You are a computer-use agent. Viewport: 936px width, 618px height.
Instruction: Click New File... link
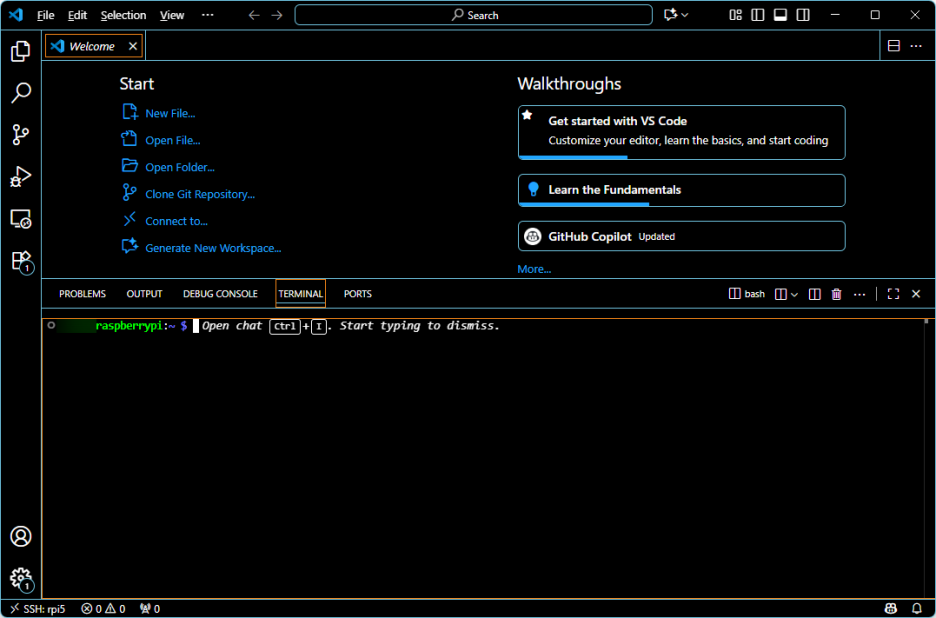[170, 113]
